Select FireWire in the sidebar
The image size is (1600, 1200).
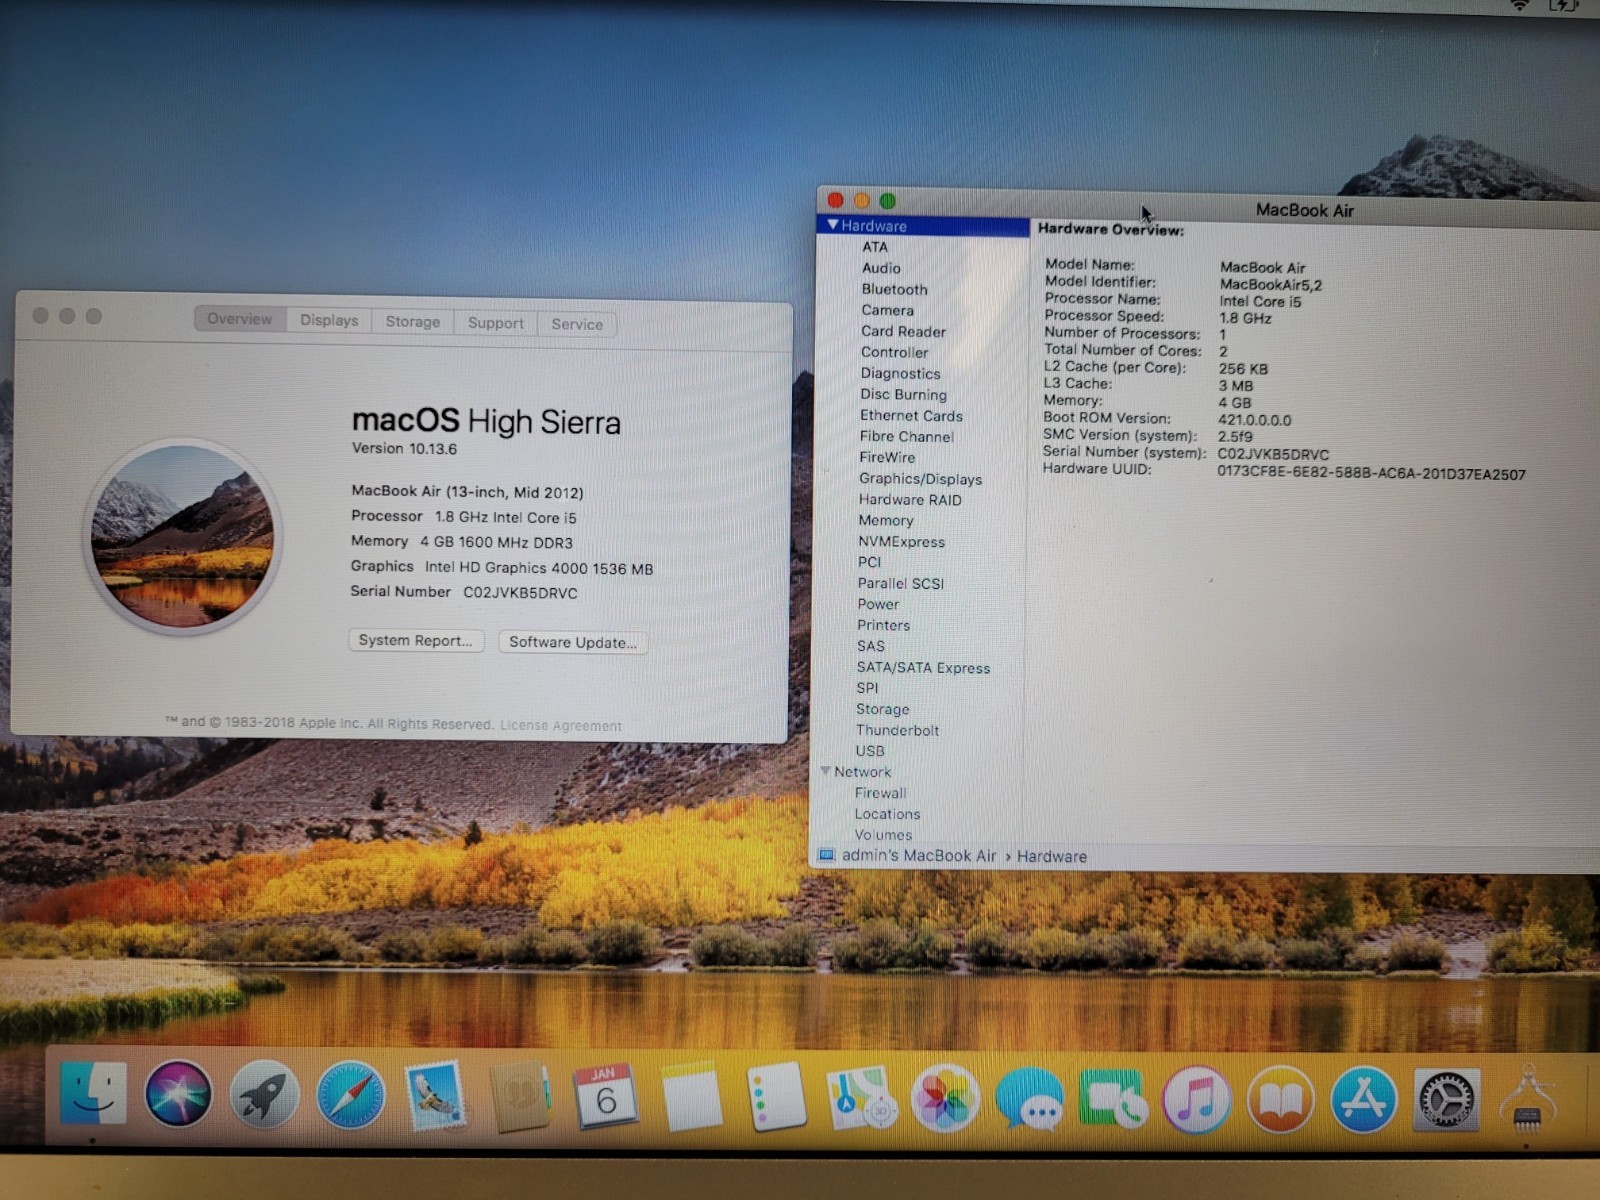(x=887, y=457)
